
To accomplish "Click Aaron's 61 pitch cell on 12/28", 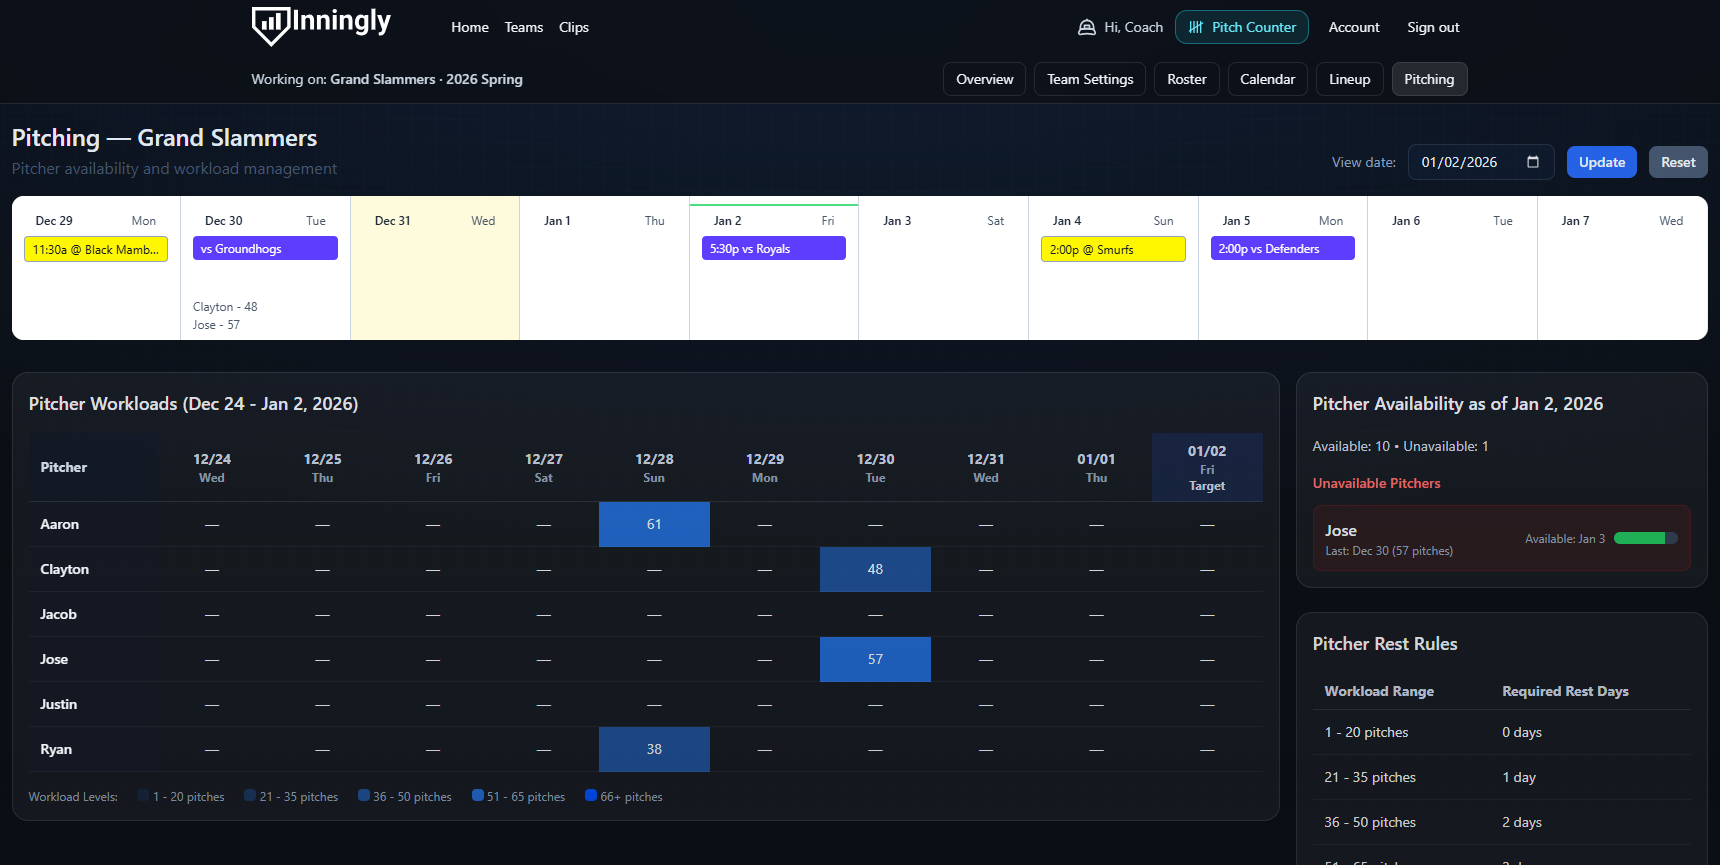I will pos(654,524).
